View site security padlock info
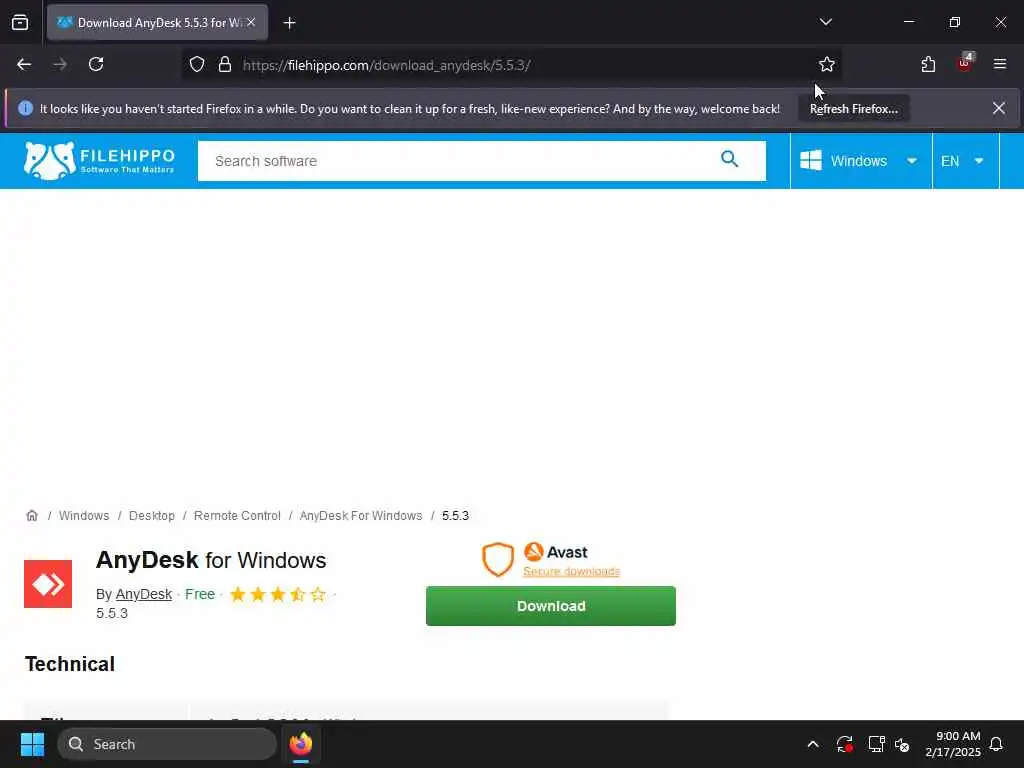The width and height of the screenshot is (1024, 768). 225,65
